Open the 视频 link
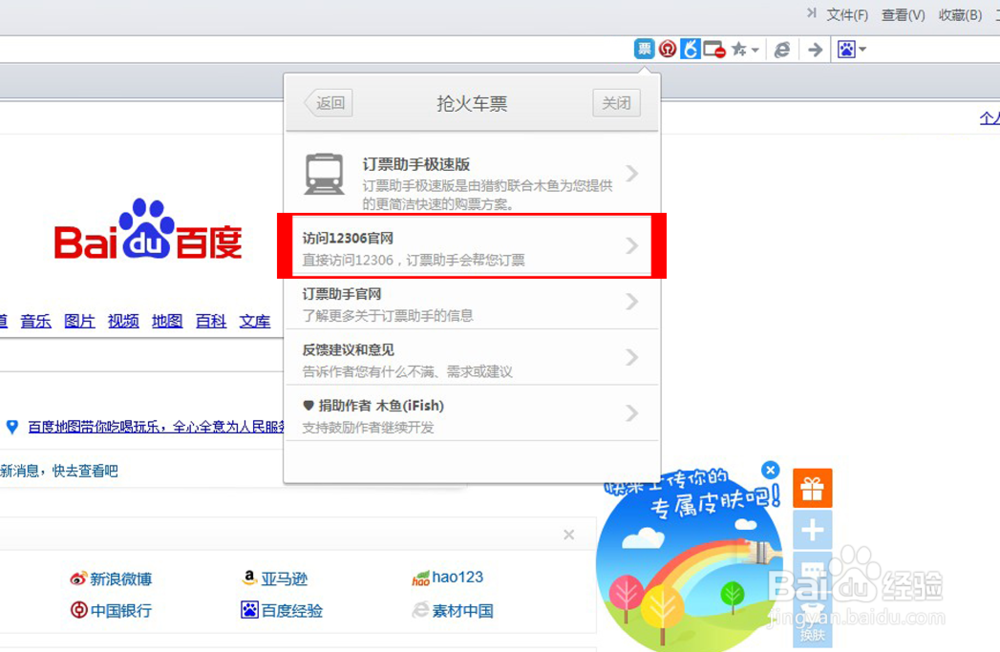 click(x=123, y=321)
